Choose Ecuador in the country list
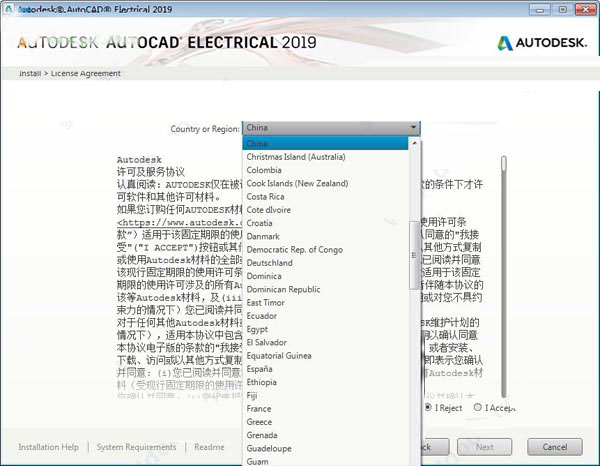The height and width of the screenshot is (466, 600). [326, 316]
